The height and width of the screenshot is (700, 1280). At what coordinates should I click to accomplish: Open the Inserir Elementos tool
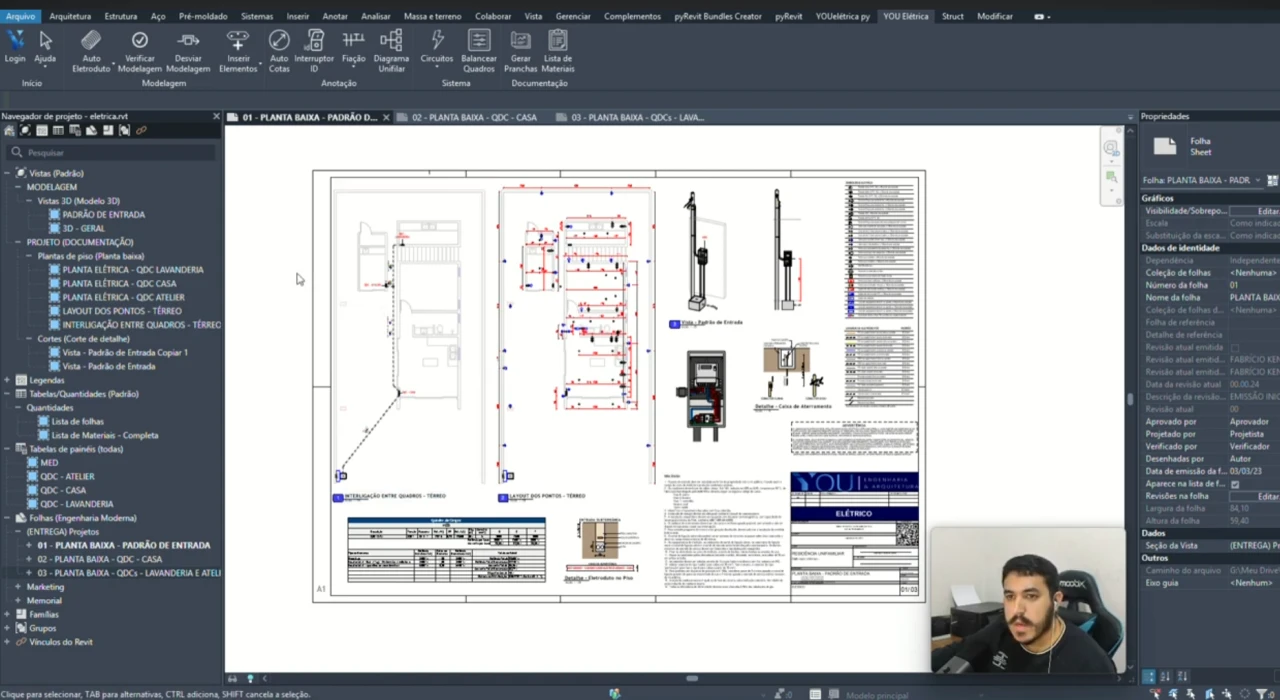238,50
